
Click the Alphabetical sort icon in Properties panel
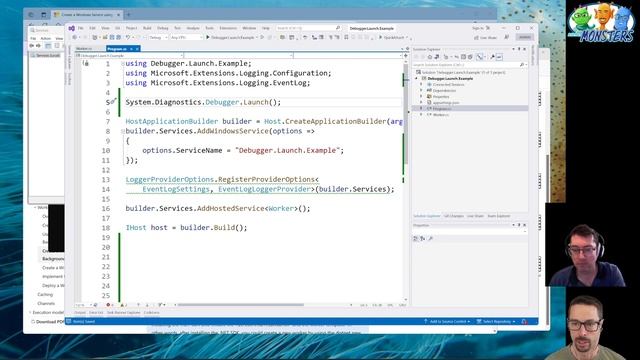click(x=422, y=238)
